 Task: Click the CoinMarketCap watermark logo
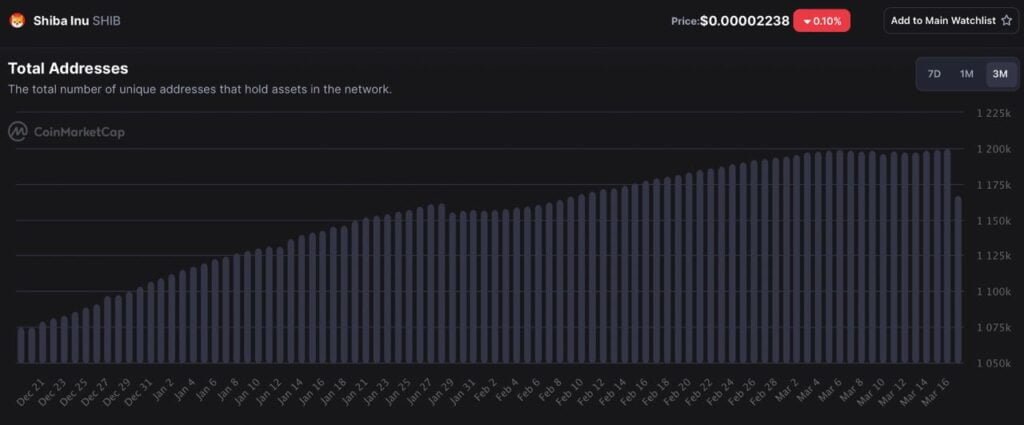tap(67, 132)
